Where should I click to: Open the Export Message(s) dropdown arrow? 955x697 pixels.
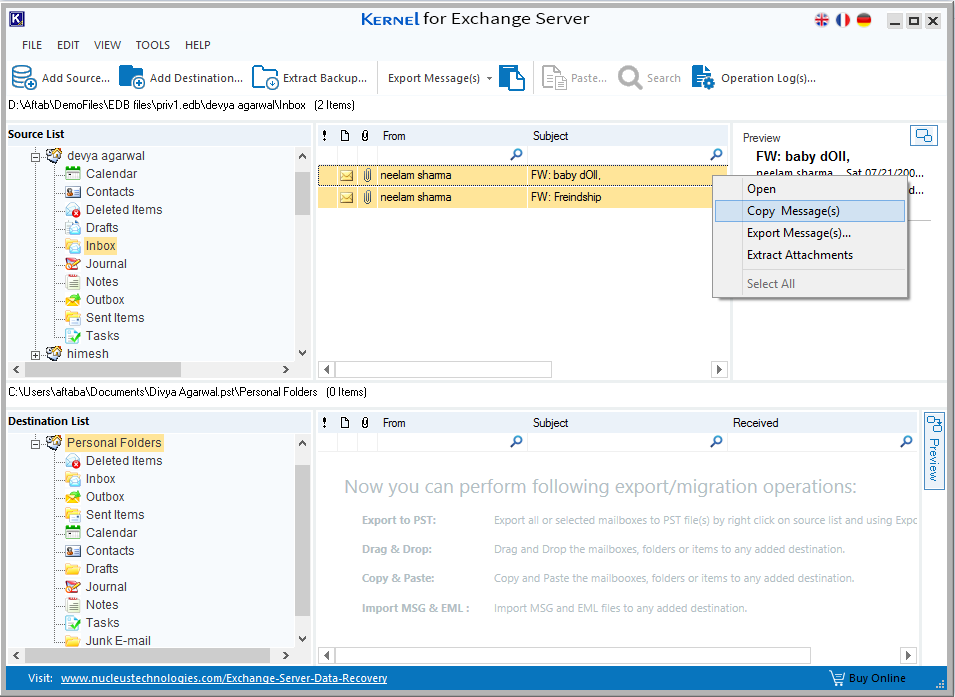click(x=489, y=79)
